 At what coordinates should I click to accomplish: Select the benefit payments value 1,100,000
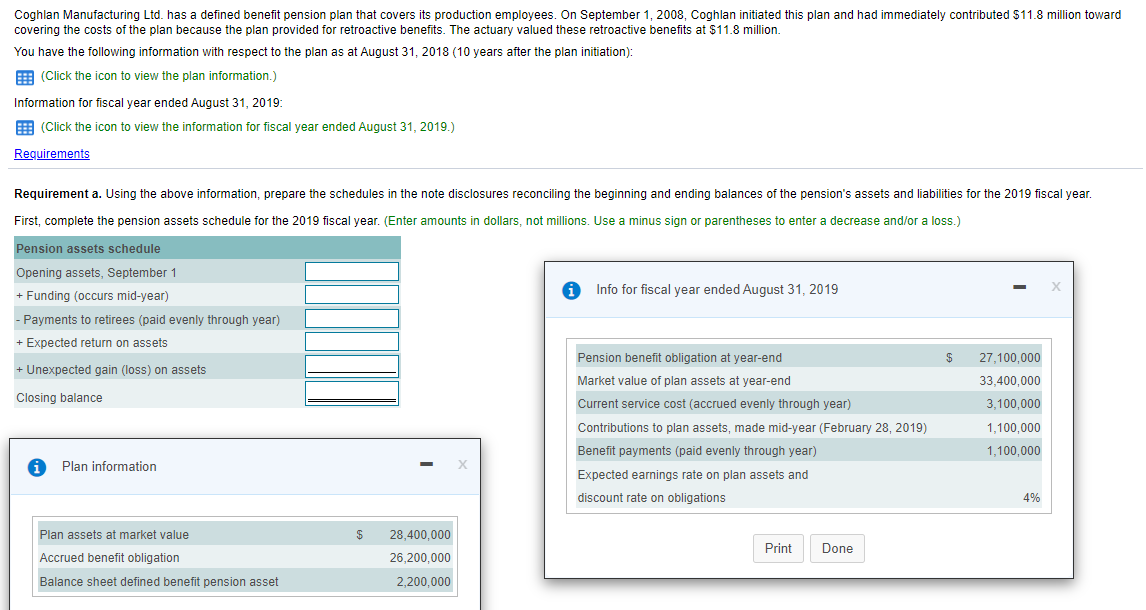1014,451
